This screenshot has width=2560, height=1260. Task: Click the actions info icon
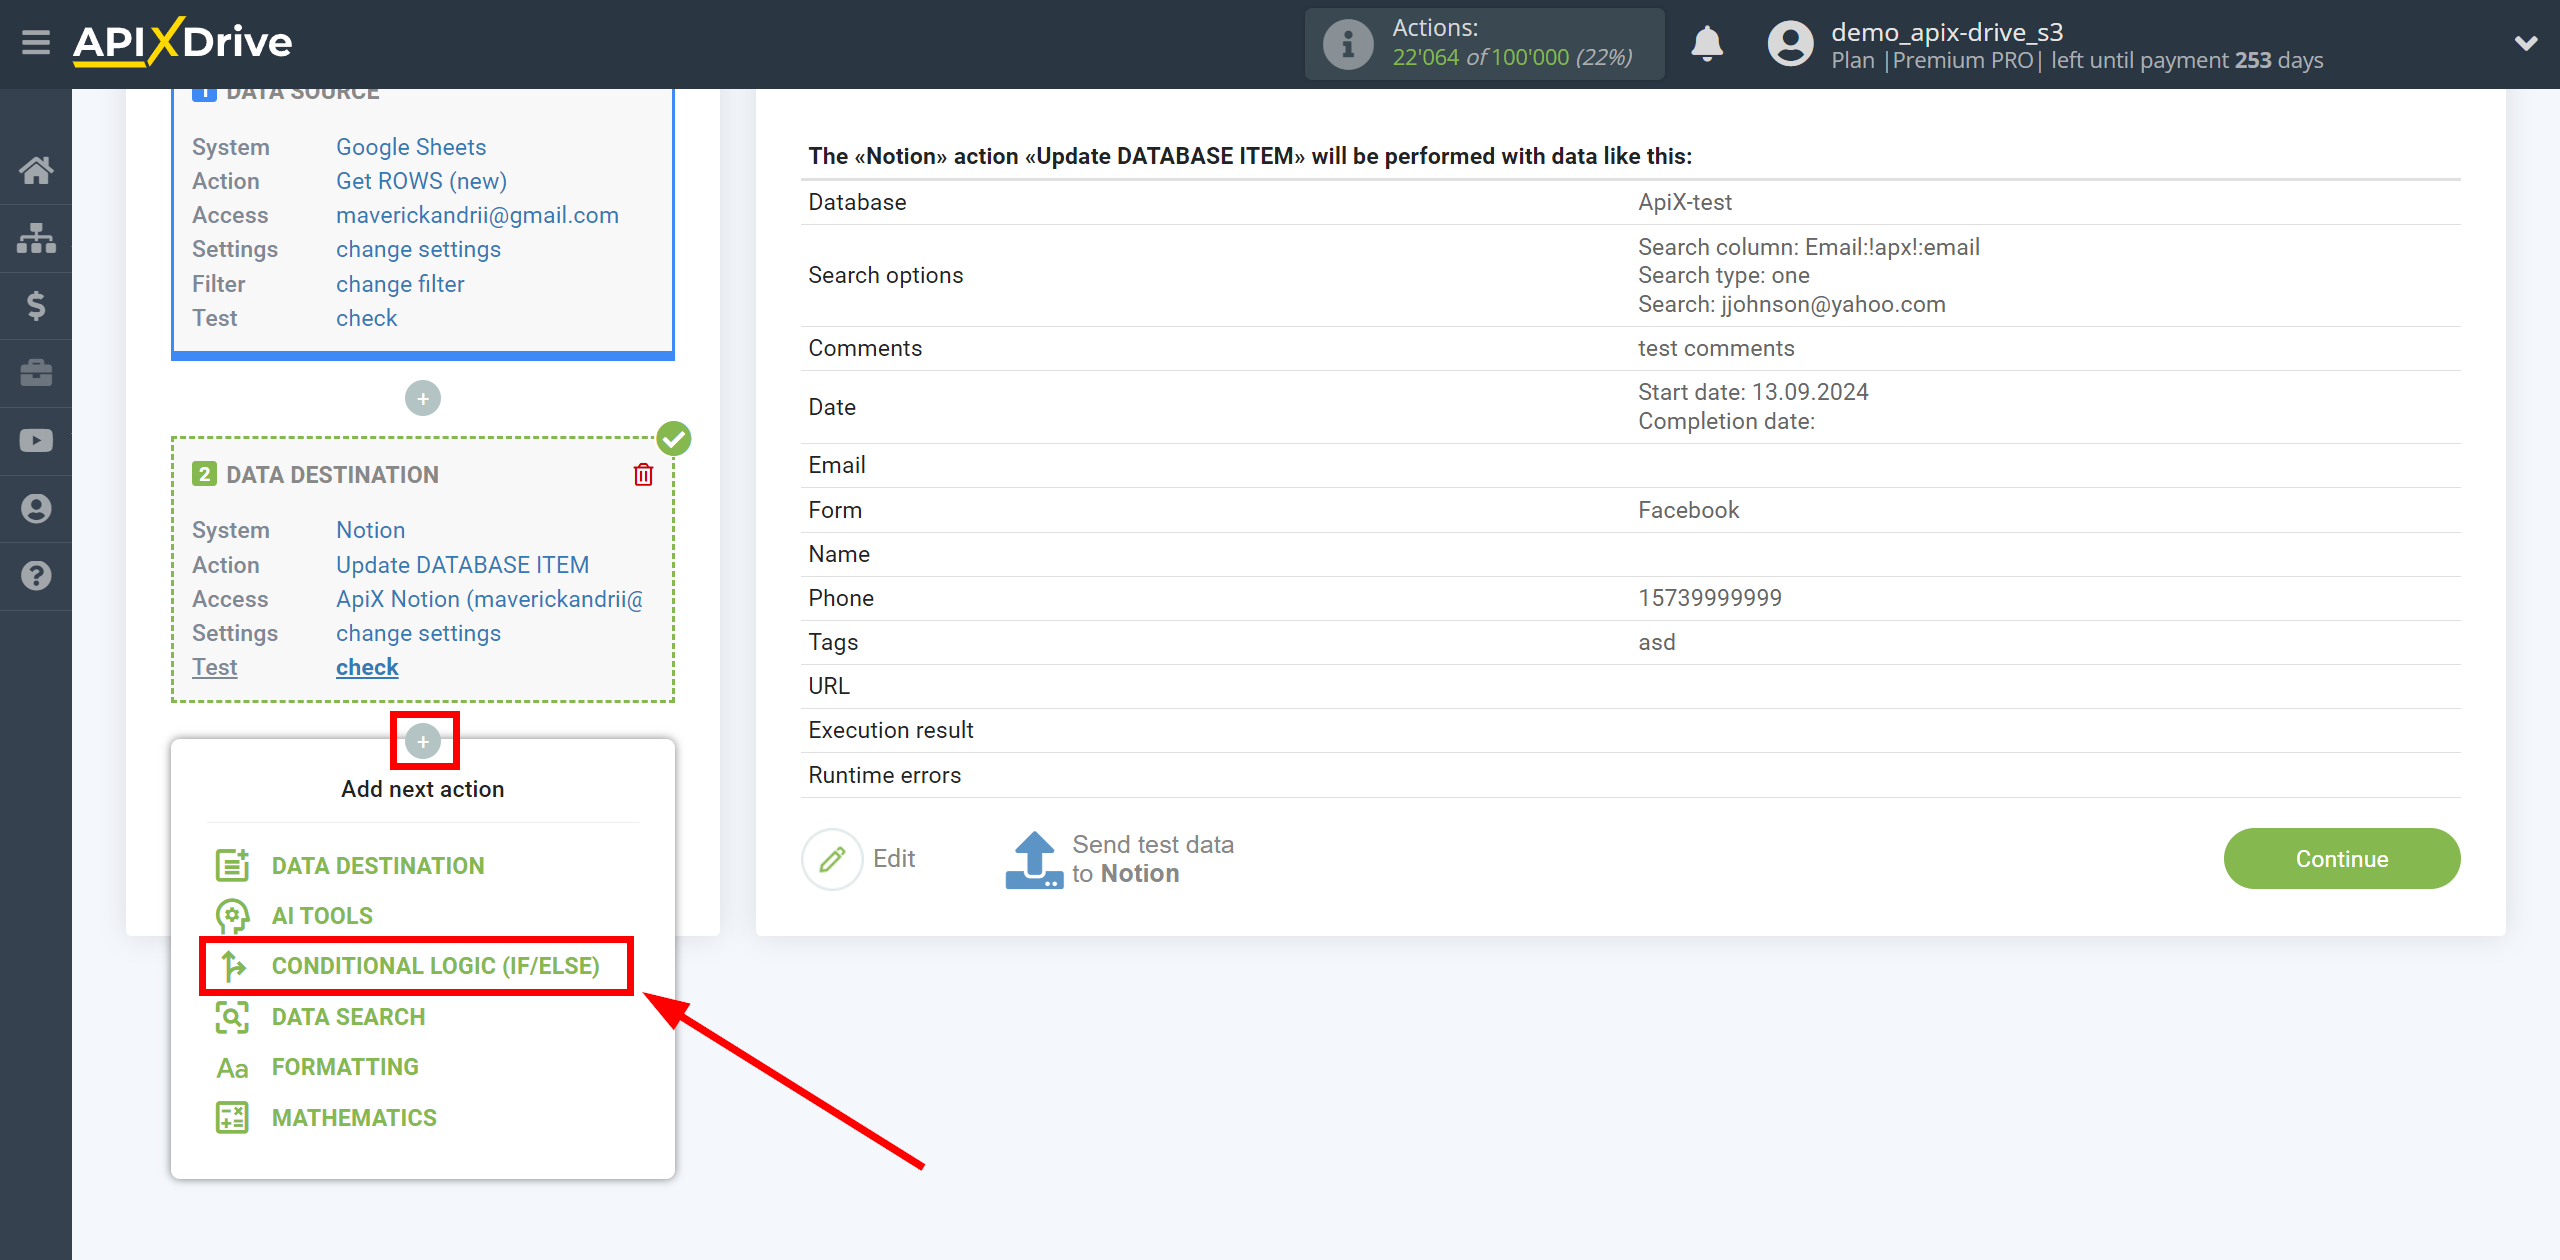[x=1347, y=44]
